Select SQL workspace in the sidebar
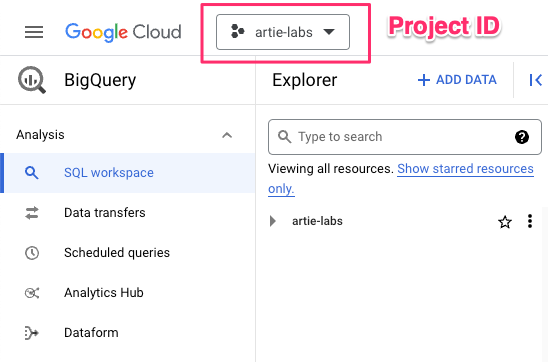The height and width of the screenshot is (362, 548). coord(128,173)
